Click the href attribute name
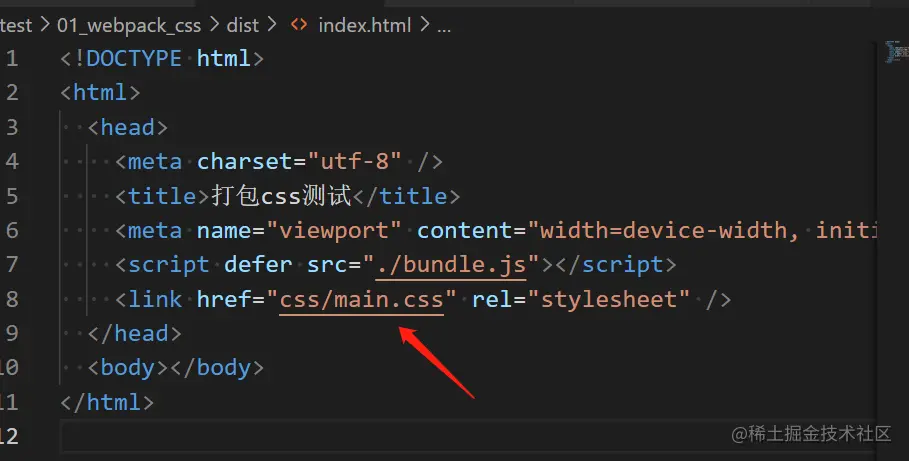 click(x=224, y=300)
